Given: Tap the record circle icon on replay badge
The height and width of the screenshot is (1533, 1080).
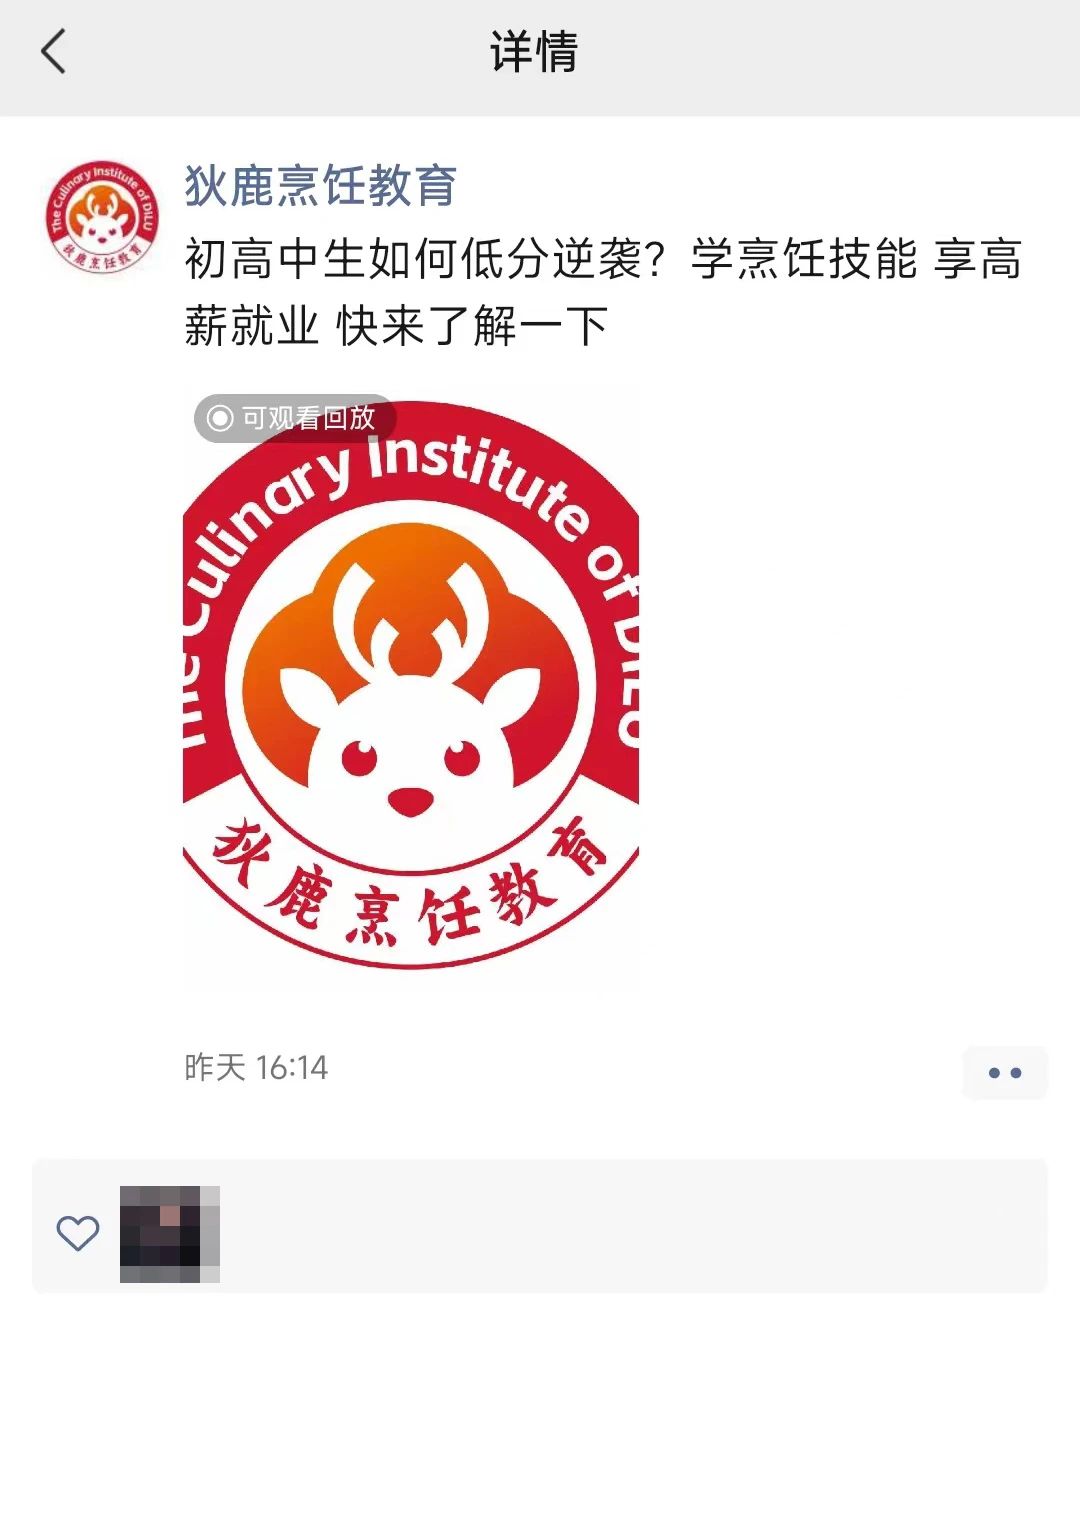Looking at the screenshot, I should (x=220, y=418).
